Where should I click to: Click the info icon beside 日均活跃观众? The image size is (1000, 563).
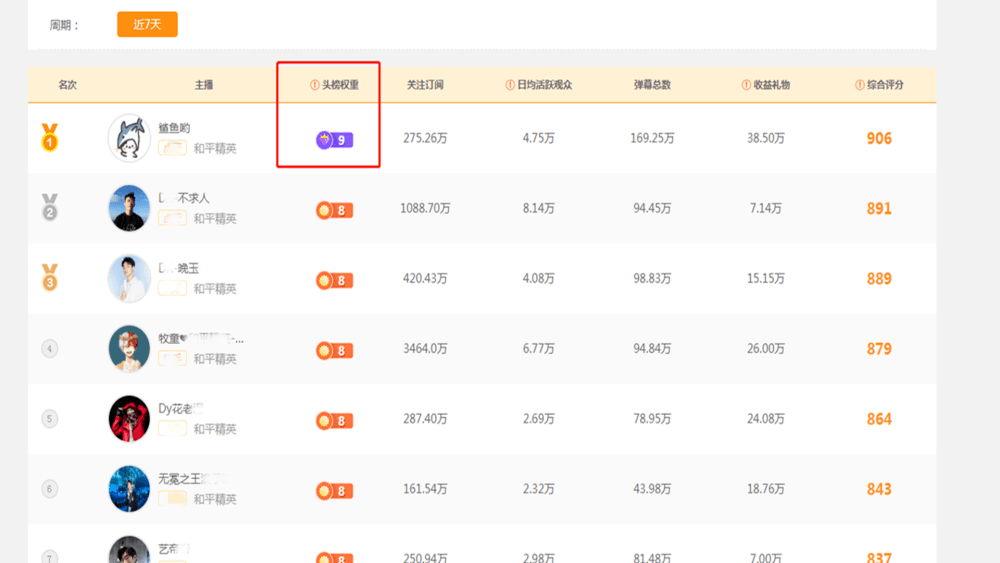click(x=510, y=85)
